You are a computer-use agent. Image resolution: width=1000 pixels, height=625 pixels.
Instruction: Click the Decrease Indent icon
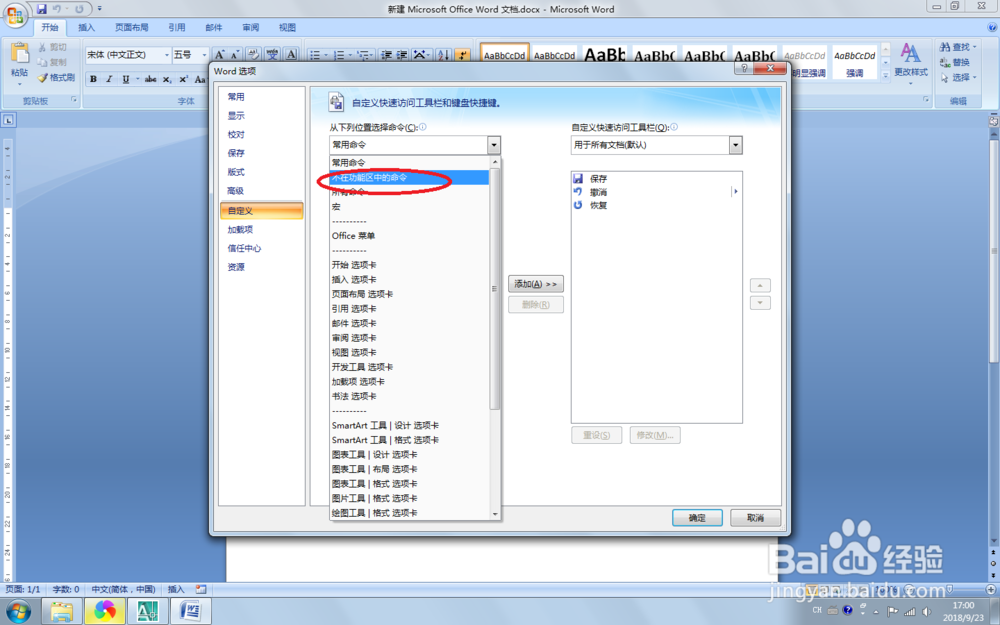tap(386, 55)
